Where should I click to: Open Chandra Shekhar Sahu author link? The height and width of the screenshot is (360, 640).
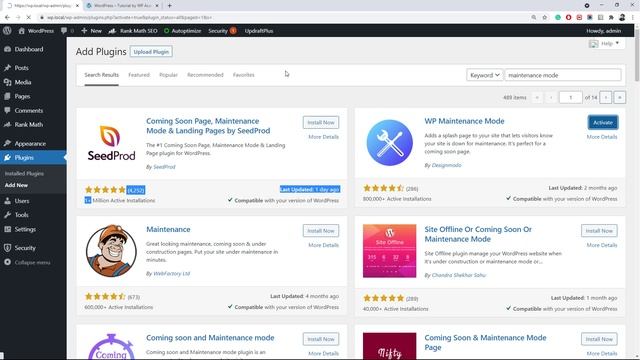tap(459, 275)
